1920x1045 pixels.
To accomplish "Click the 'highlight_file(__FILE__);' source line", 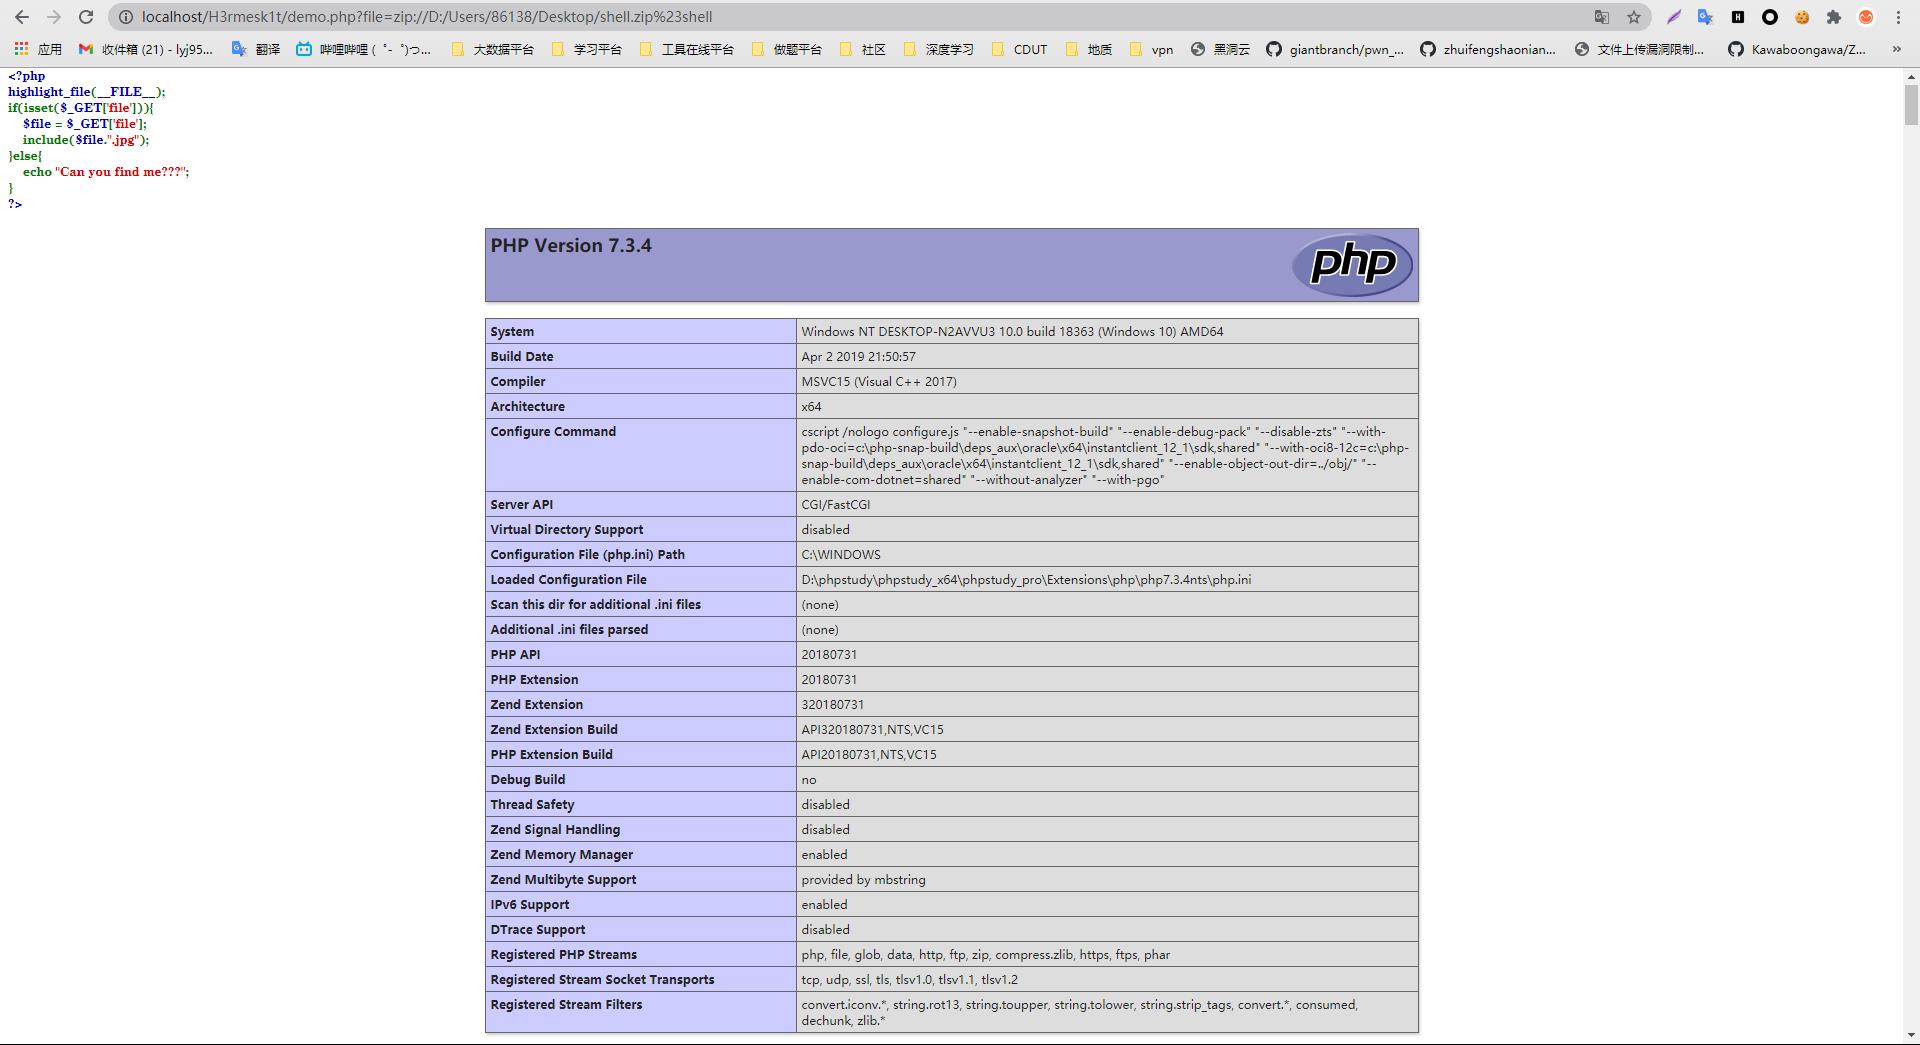I will click(x=87, y=92).
